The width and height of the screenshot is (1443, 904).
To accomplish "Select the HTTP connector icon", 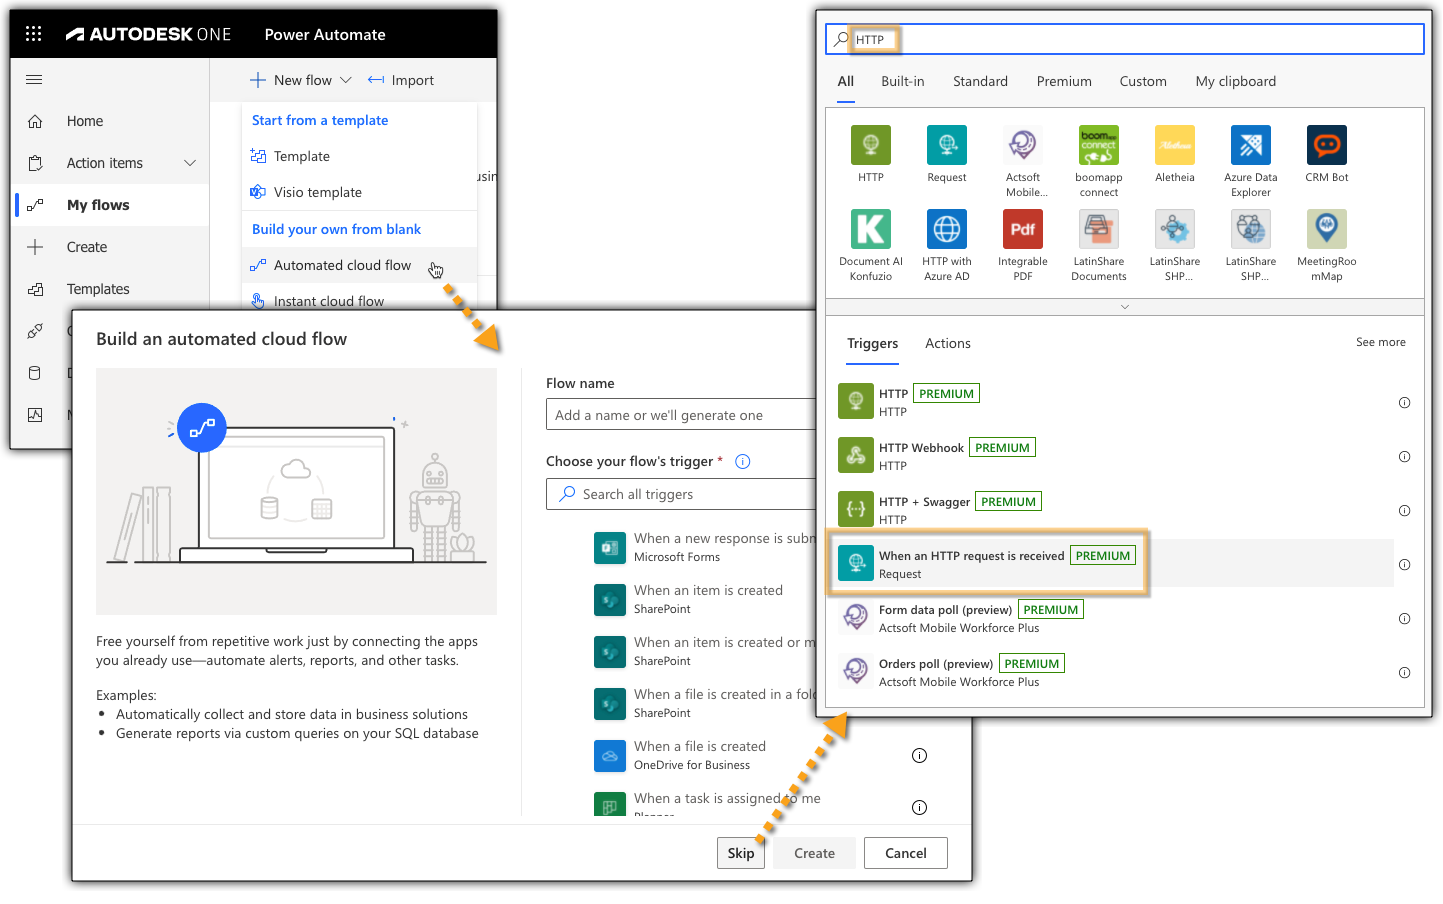I will pyautogui.click(x=871, y=145).
